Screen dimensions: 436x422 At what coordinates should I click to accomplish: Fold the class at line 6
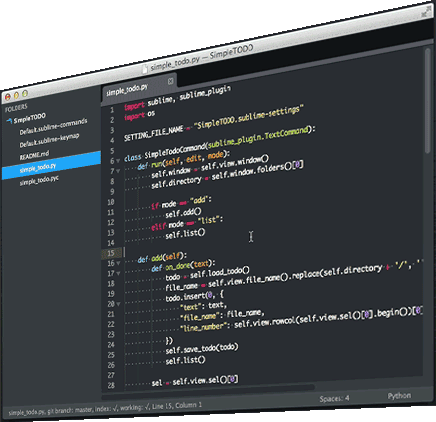point(118,160)
